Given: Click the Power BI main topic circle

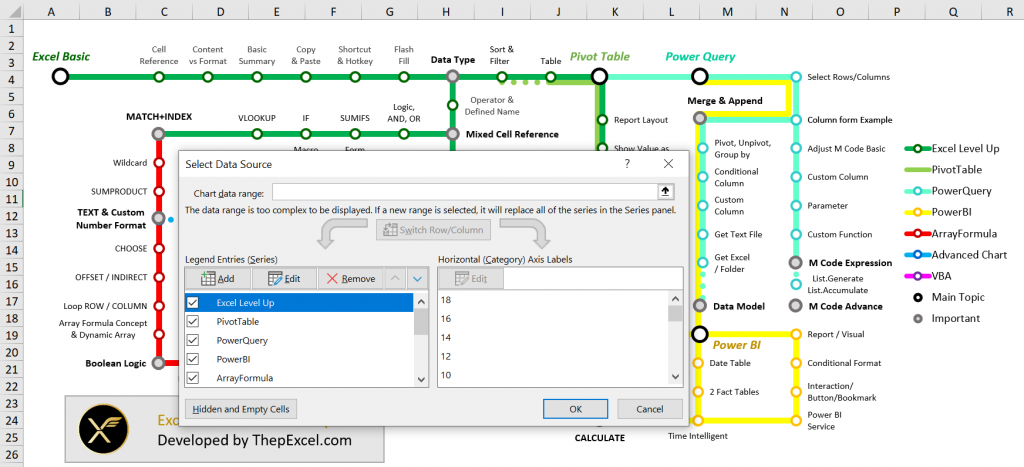Looking at the screenshot, I should tap(699, 334).
